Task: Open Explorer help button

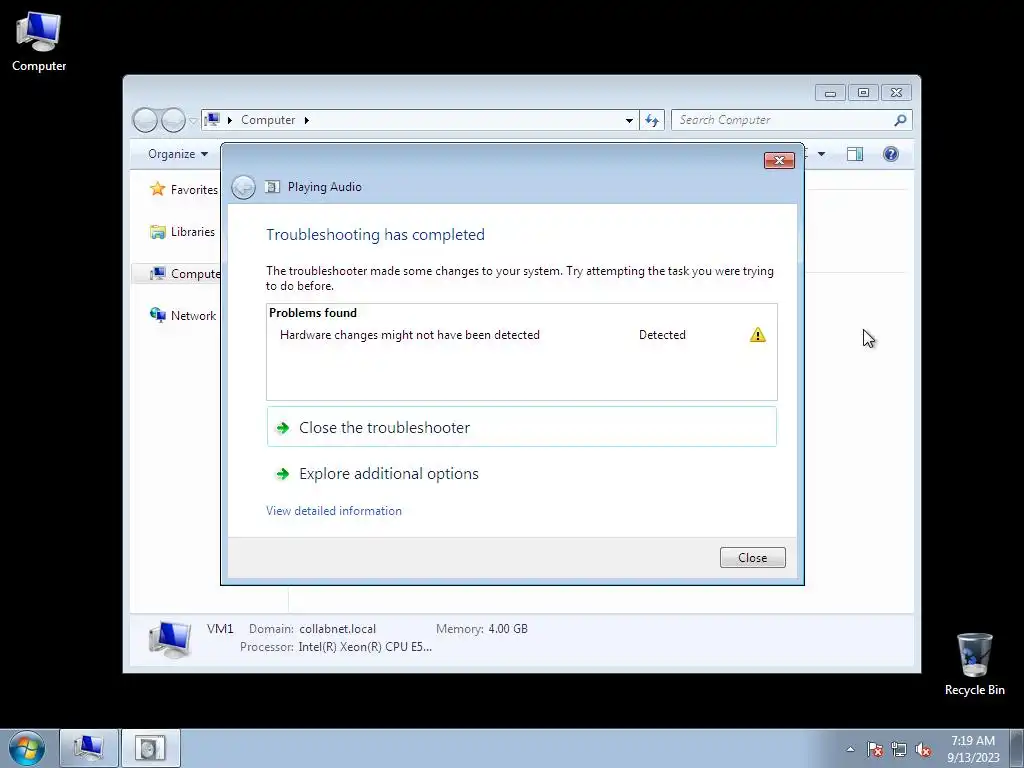Action: click(891, 154)
